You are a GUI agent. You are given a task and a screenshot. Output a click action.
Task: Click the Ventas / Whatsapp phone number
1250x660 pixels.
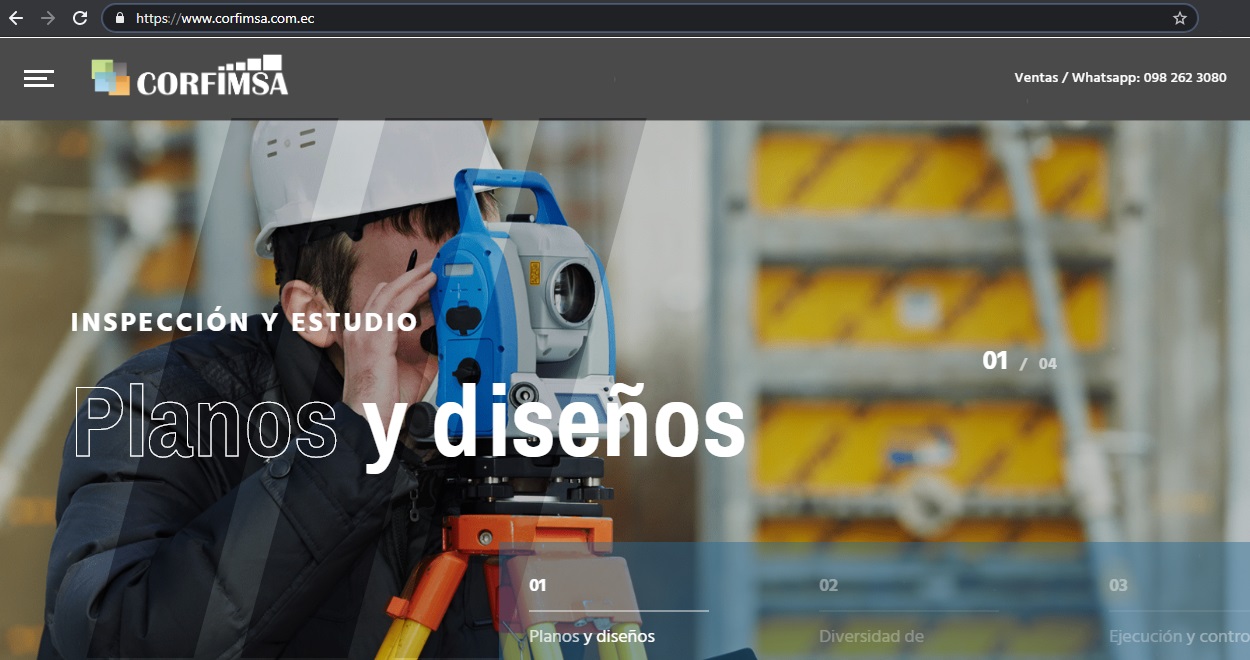pos(1120,77)
